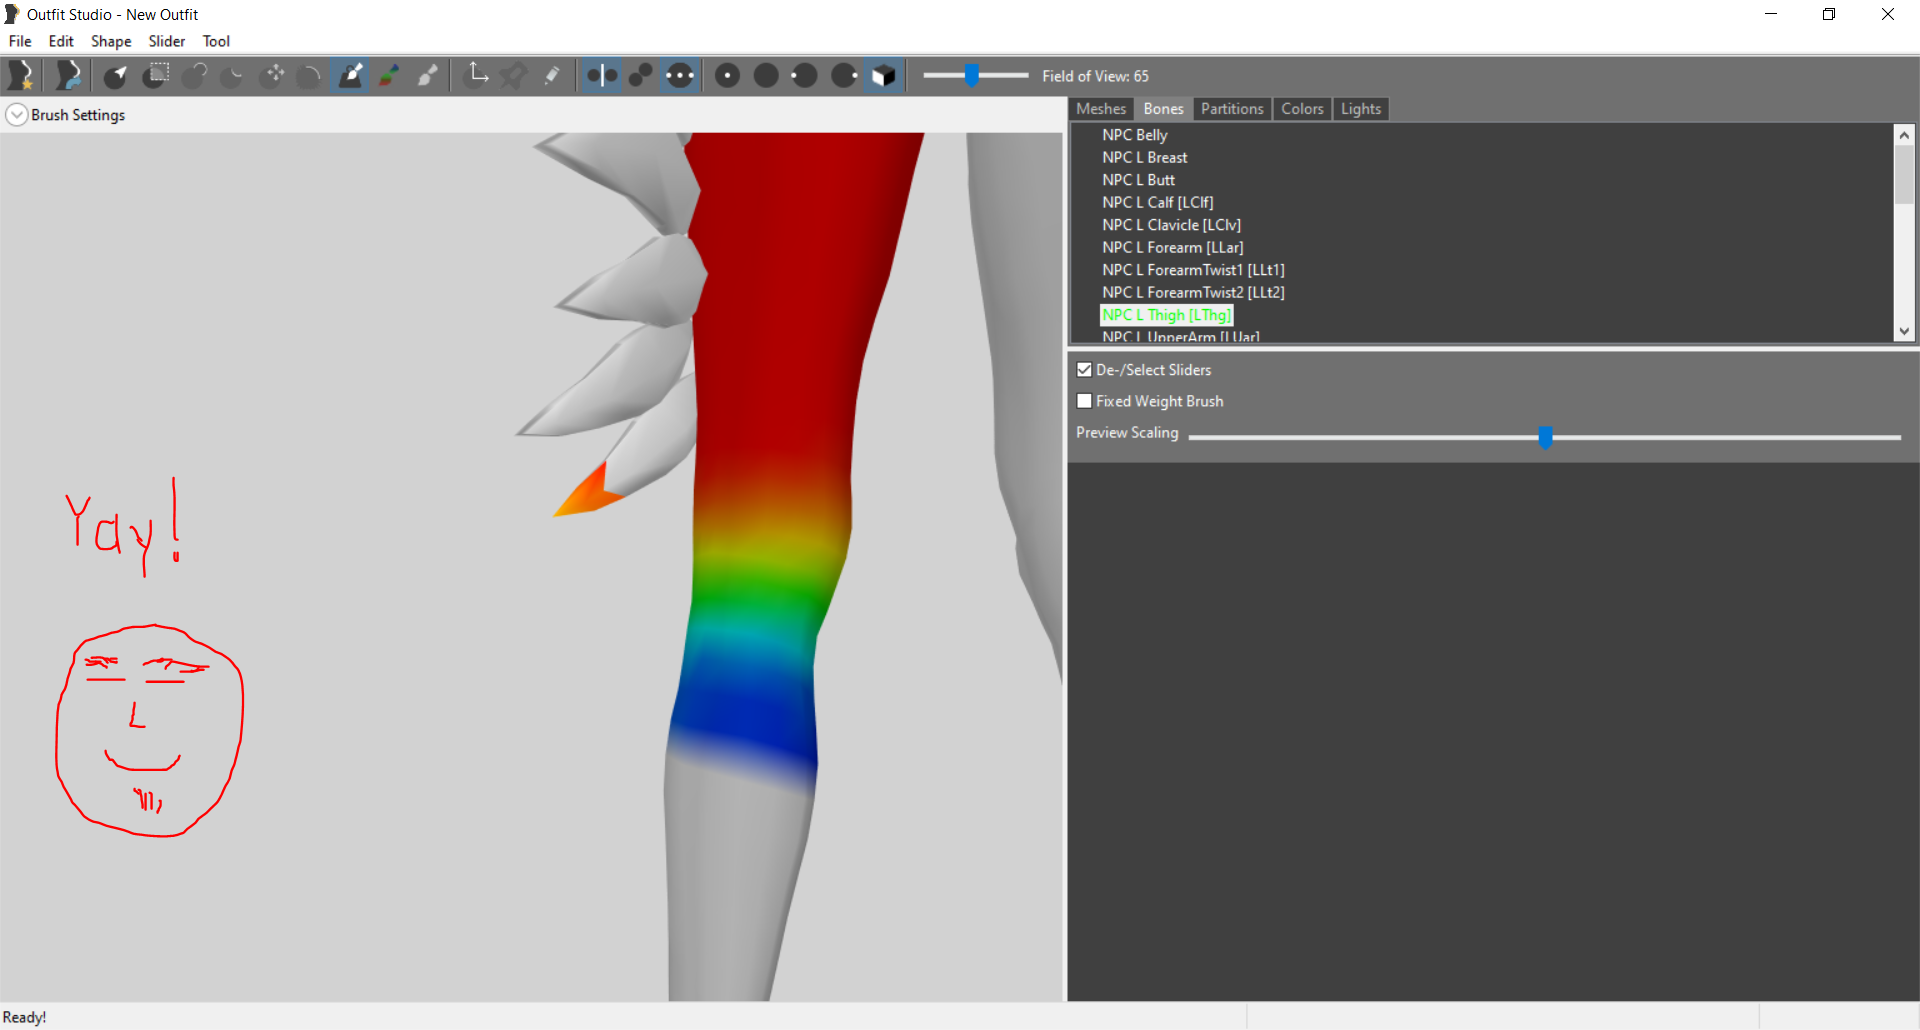Click the New Project icon with star

click(21, 75)
